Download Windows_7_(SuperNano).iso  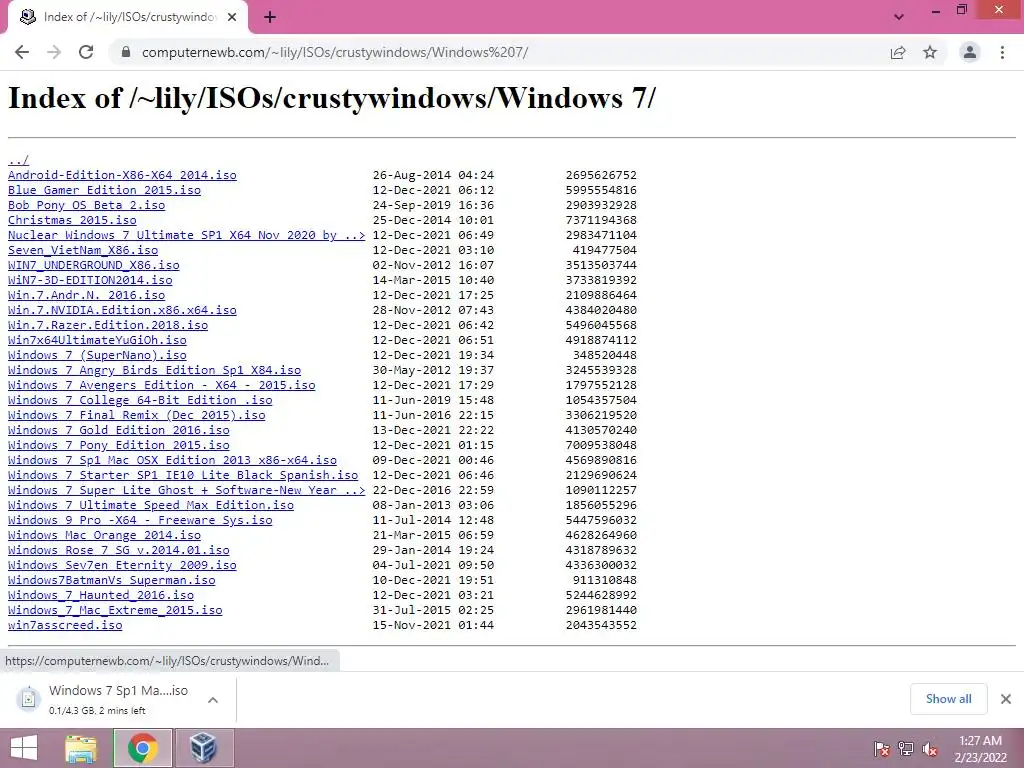(97, 355)
